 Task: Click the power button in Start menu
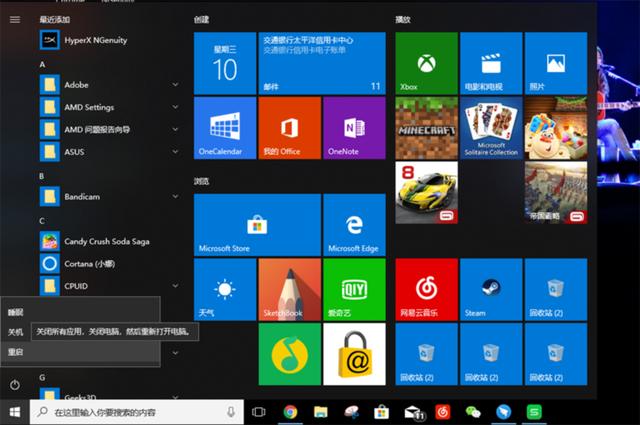point(15,385)
